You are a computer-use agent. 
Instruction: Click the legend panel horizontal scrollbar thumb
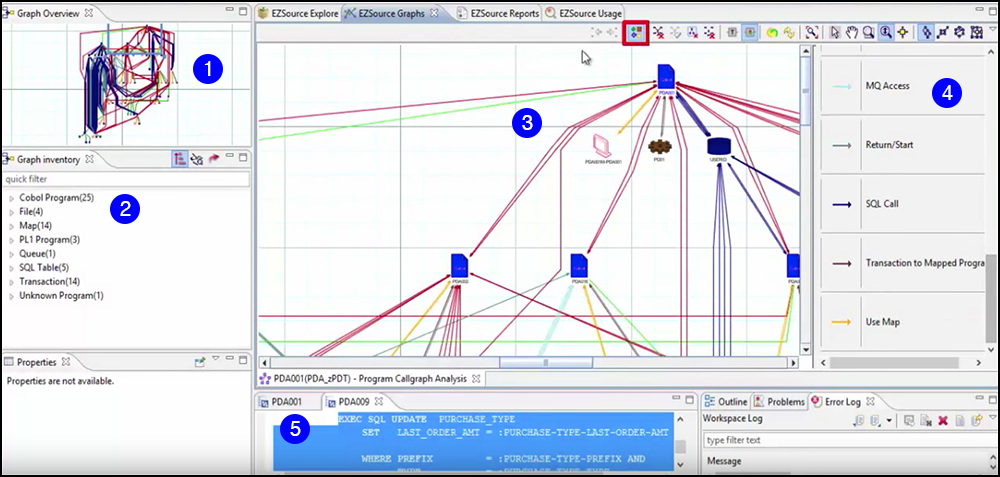point(894,362)
